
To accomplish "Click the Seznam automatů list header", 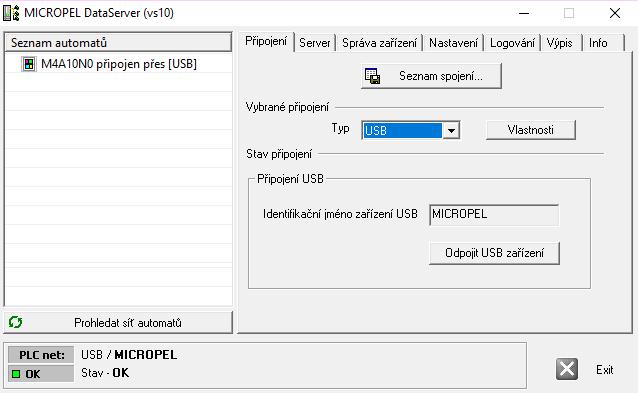I will coord(118,42).
